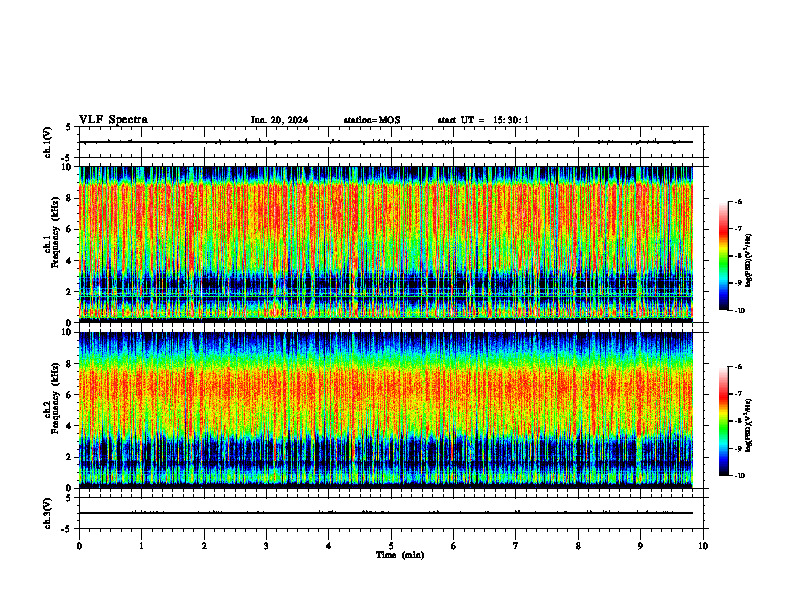Click the ch.2 "Frequency (kHz)" axis label
Viewport: 792px width, 612px height.
coord(55,398)
